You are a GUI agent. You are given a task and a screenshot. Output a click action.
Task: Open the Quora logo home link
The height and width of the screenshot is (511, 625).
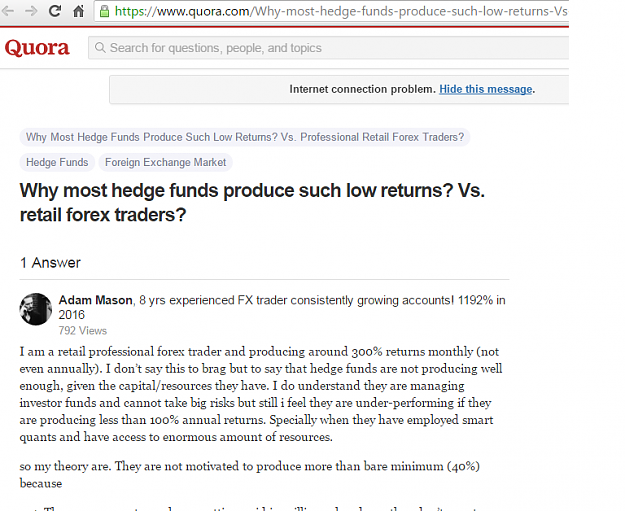[37, 48]
